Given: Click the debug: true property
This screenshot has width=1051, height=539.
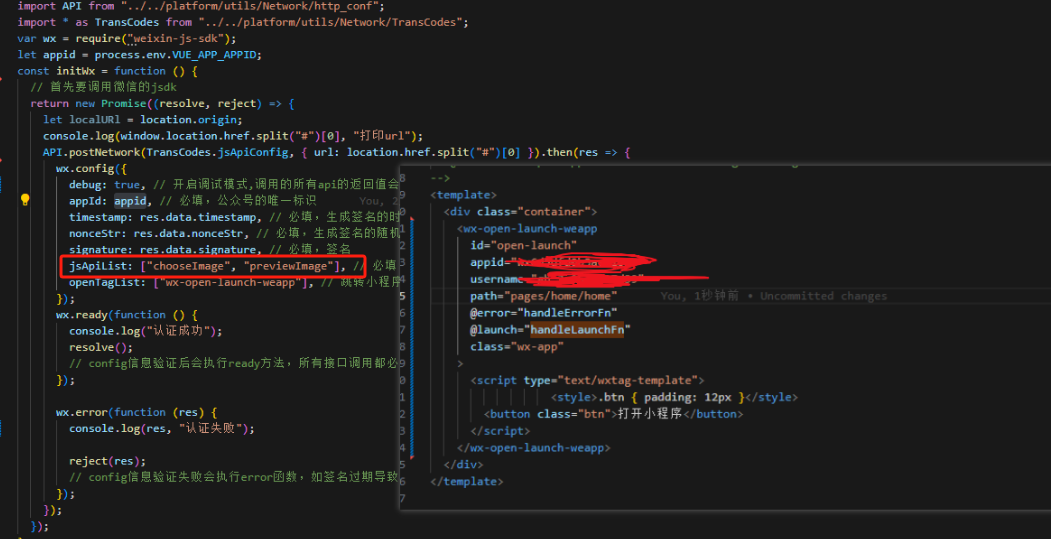Looking at the screenshot, I should coord(104,184).
